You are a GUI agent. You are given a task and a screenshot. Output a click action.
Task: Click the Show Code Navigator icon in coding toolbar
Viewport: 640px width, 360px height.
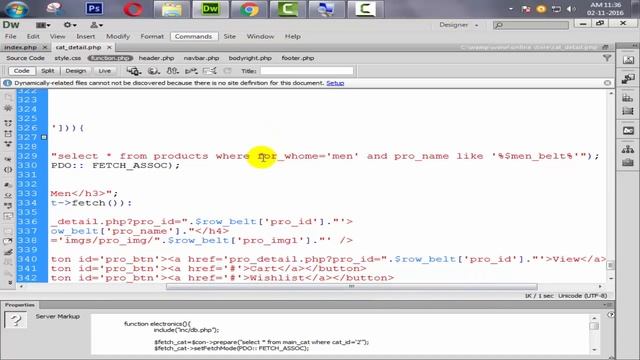click(x=8, y=108)
